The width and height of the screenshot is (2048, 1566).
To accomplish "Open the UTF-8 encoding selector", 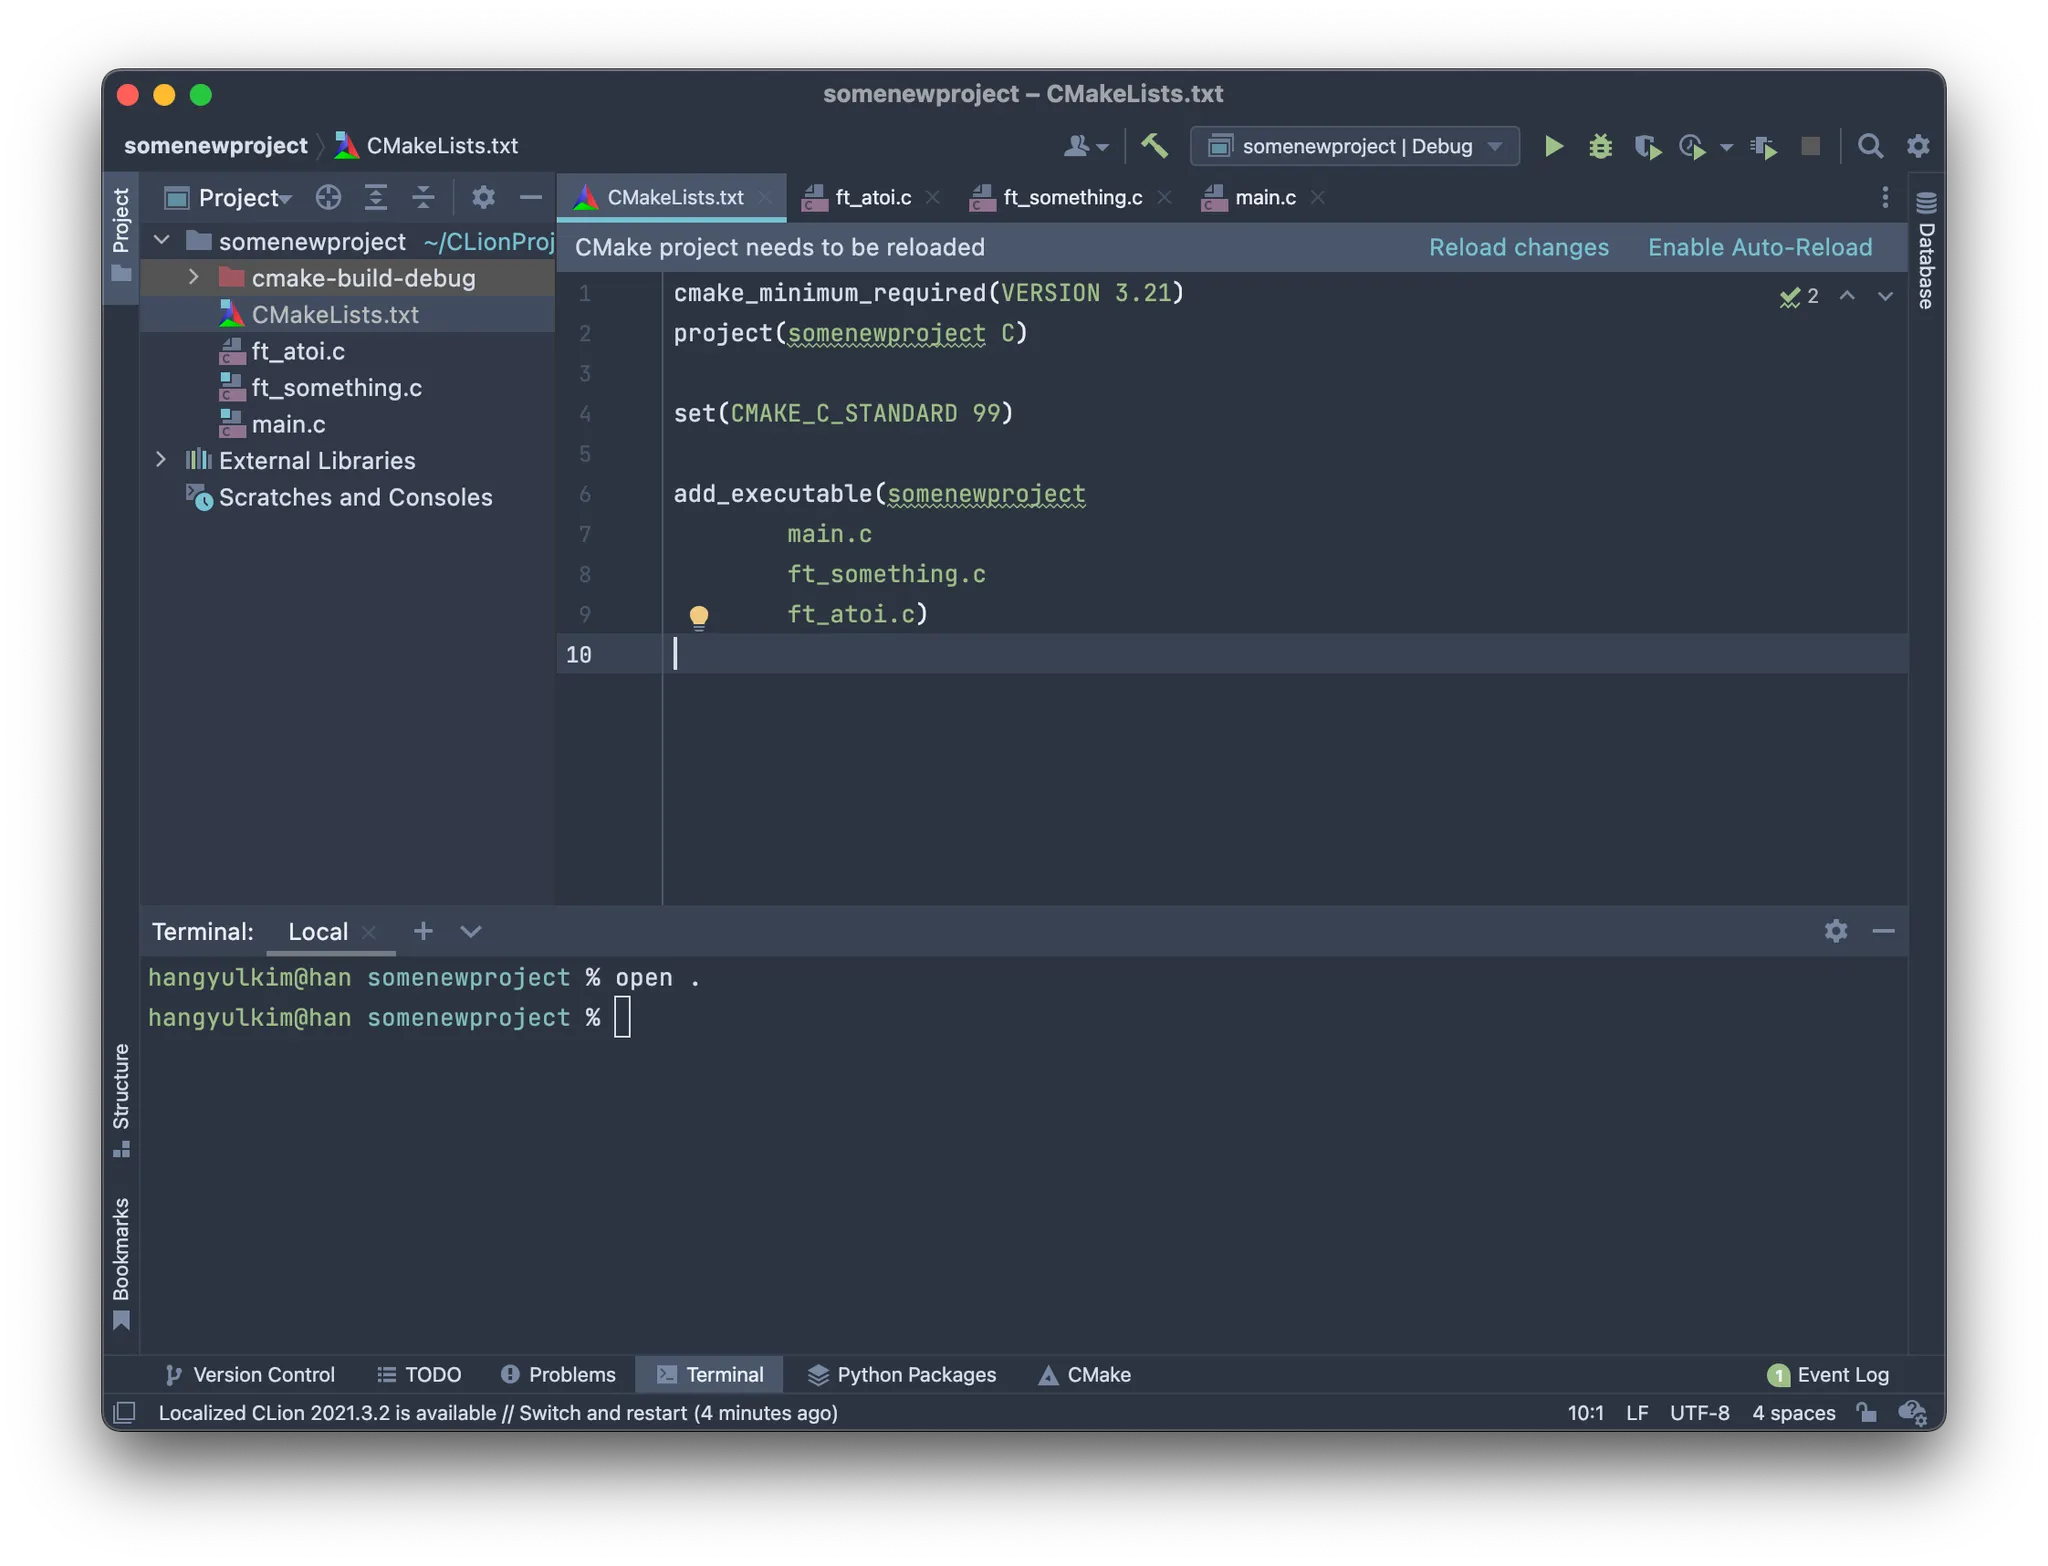I will 1699,1412.
